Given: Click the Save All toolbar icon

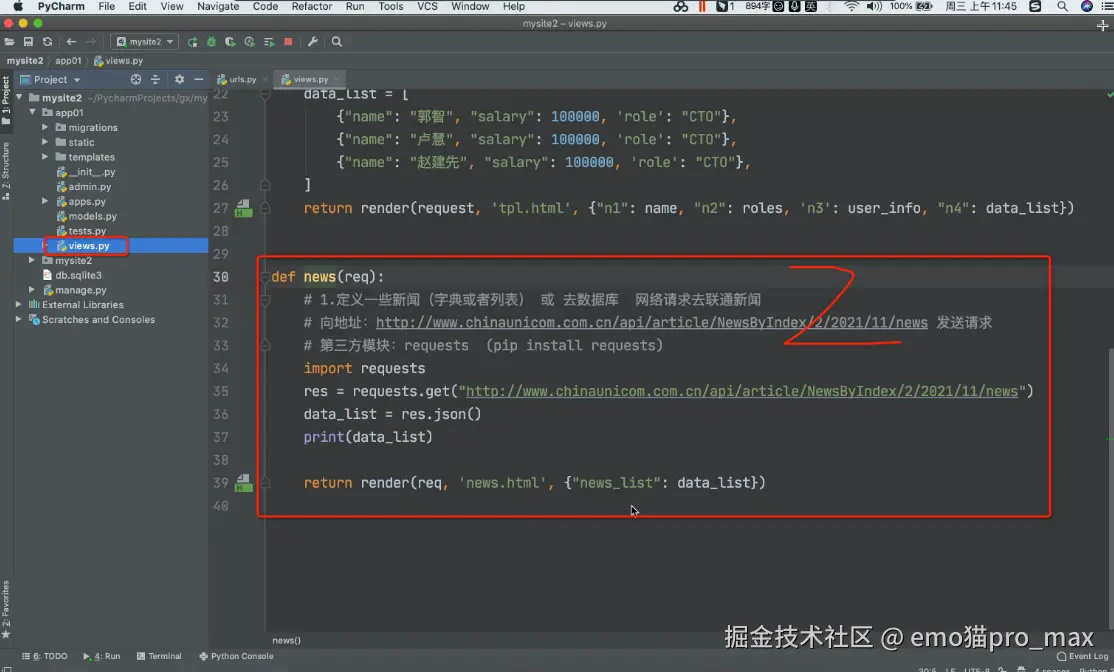Looking at the screenshot, I should 28,42.
